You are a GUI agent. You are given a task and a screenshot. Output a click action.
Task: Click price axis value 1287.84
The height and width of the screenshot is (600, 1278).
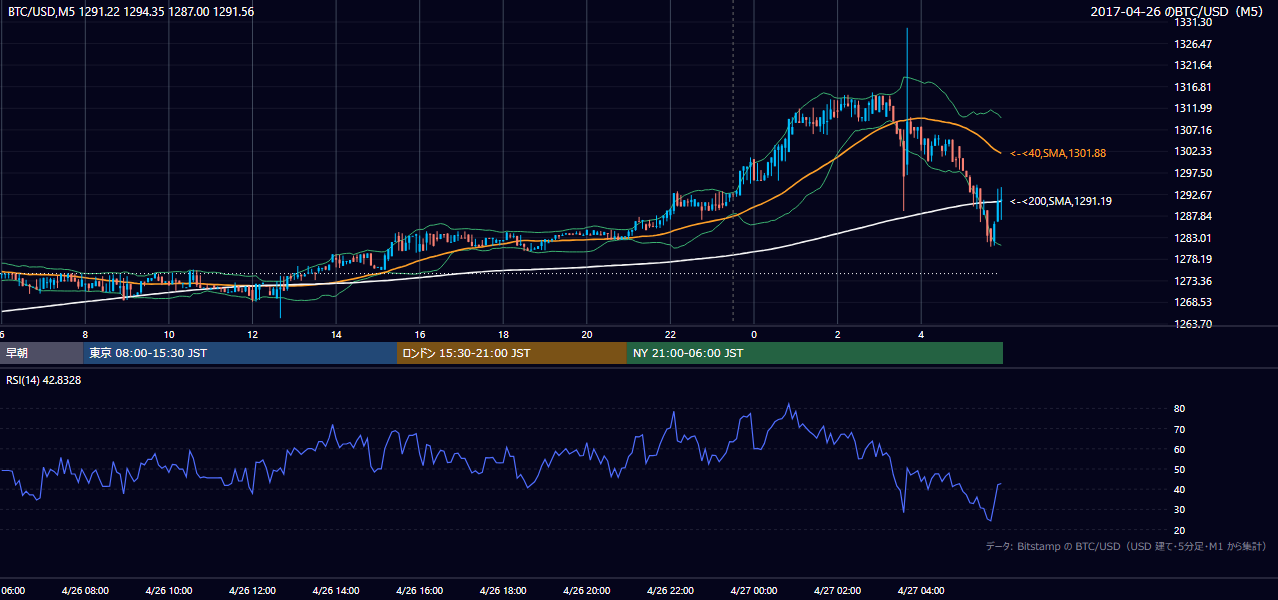pos(1192,216)
